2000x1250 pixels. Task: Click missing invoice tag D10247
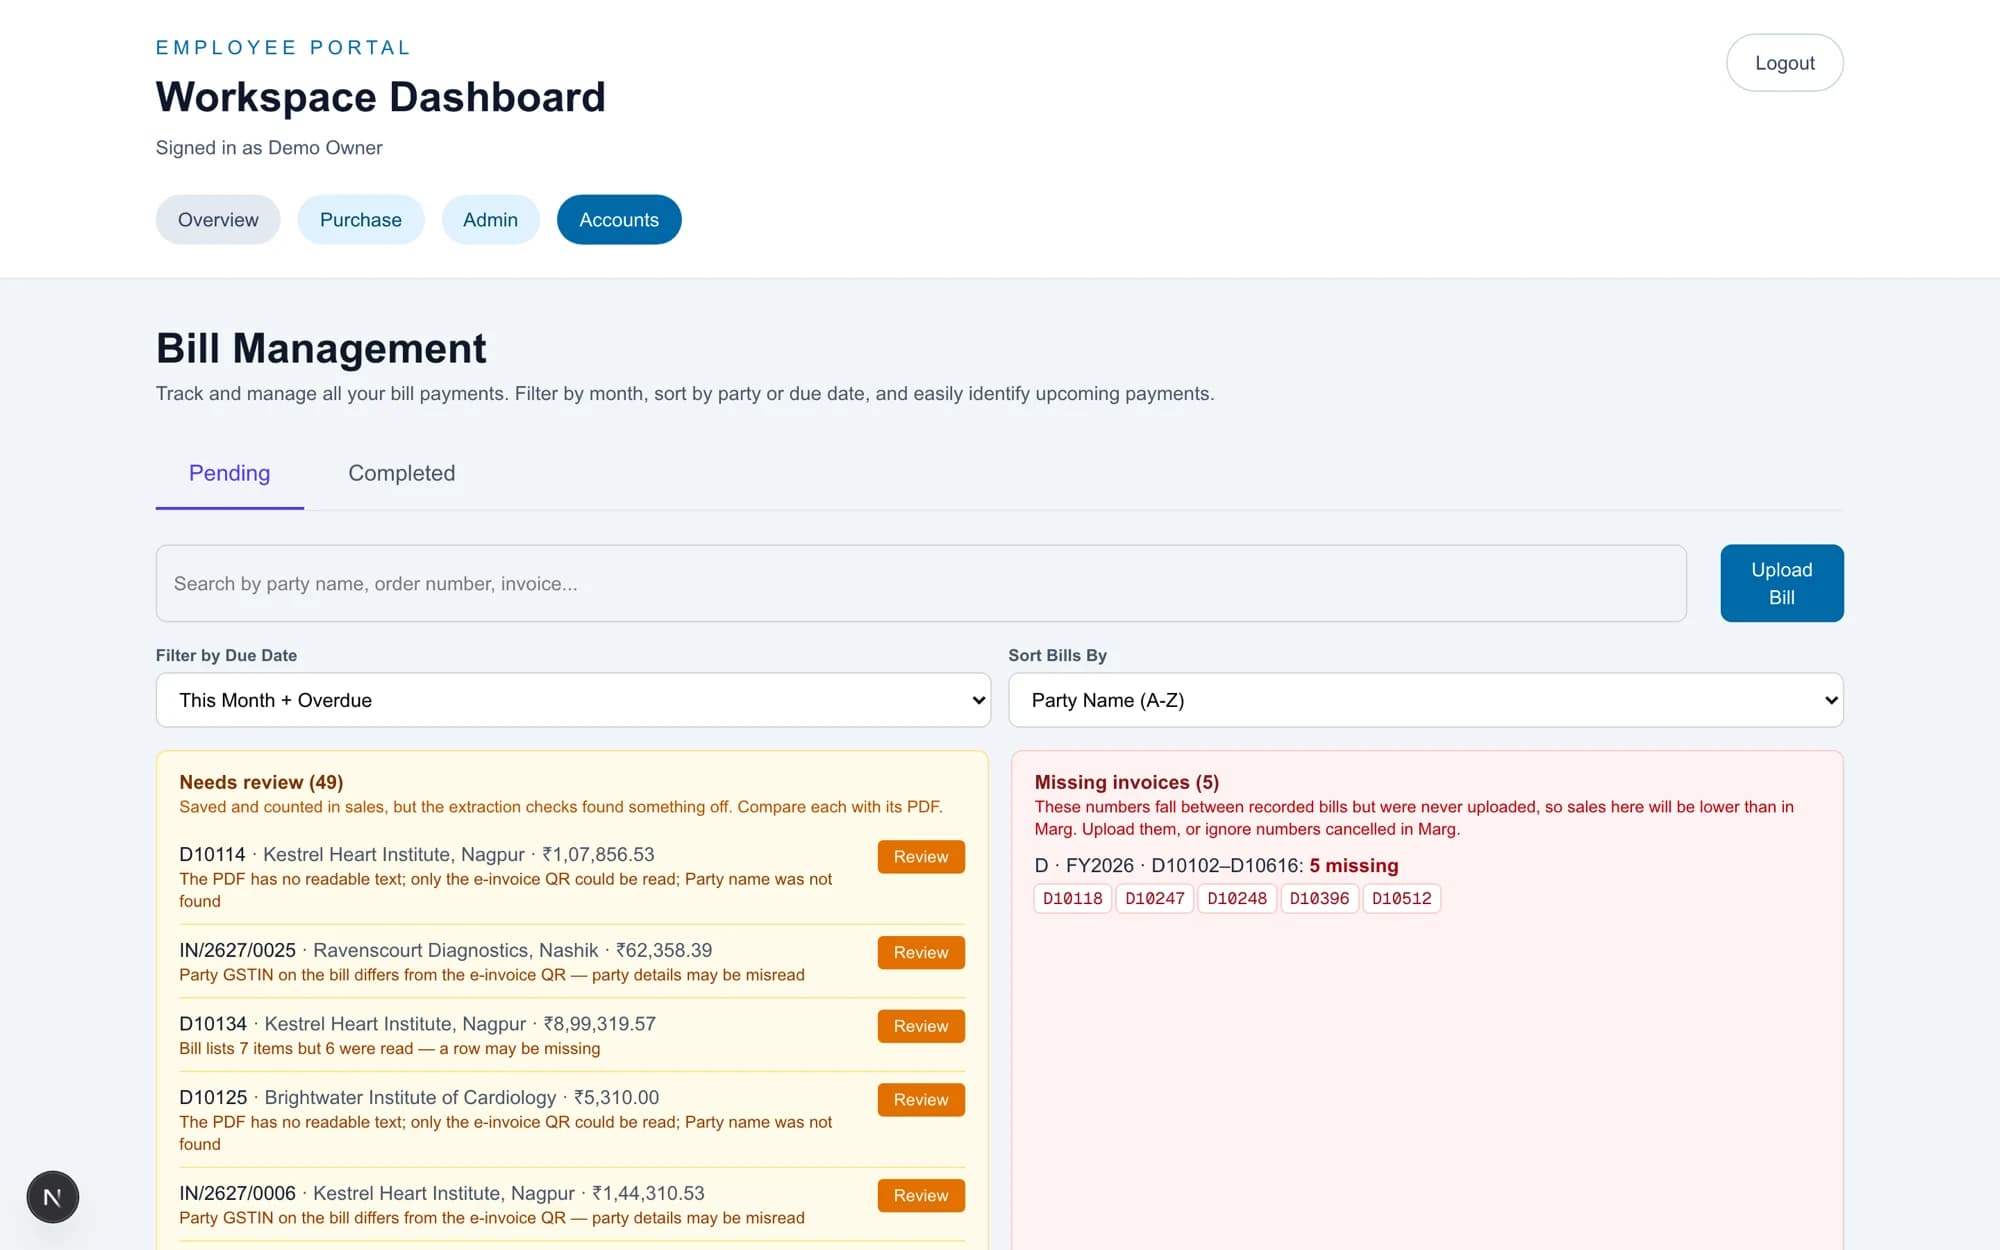point(1155,899)
